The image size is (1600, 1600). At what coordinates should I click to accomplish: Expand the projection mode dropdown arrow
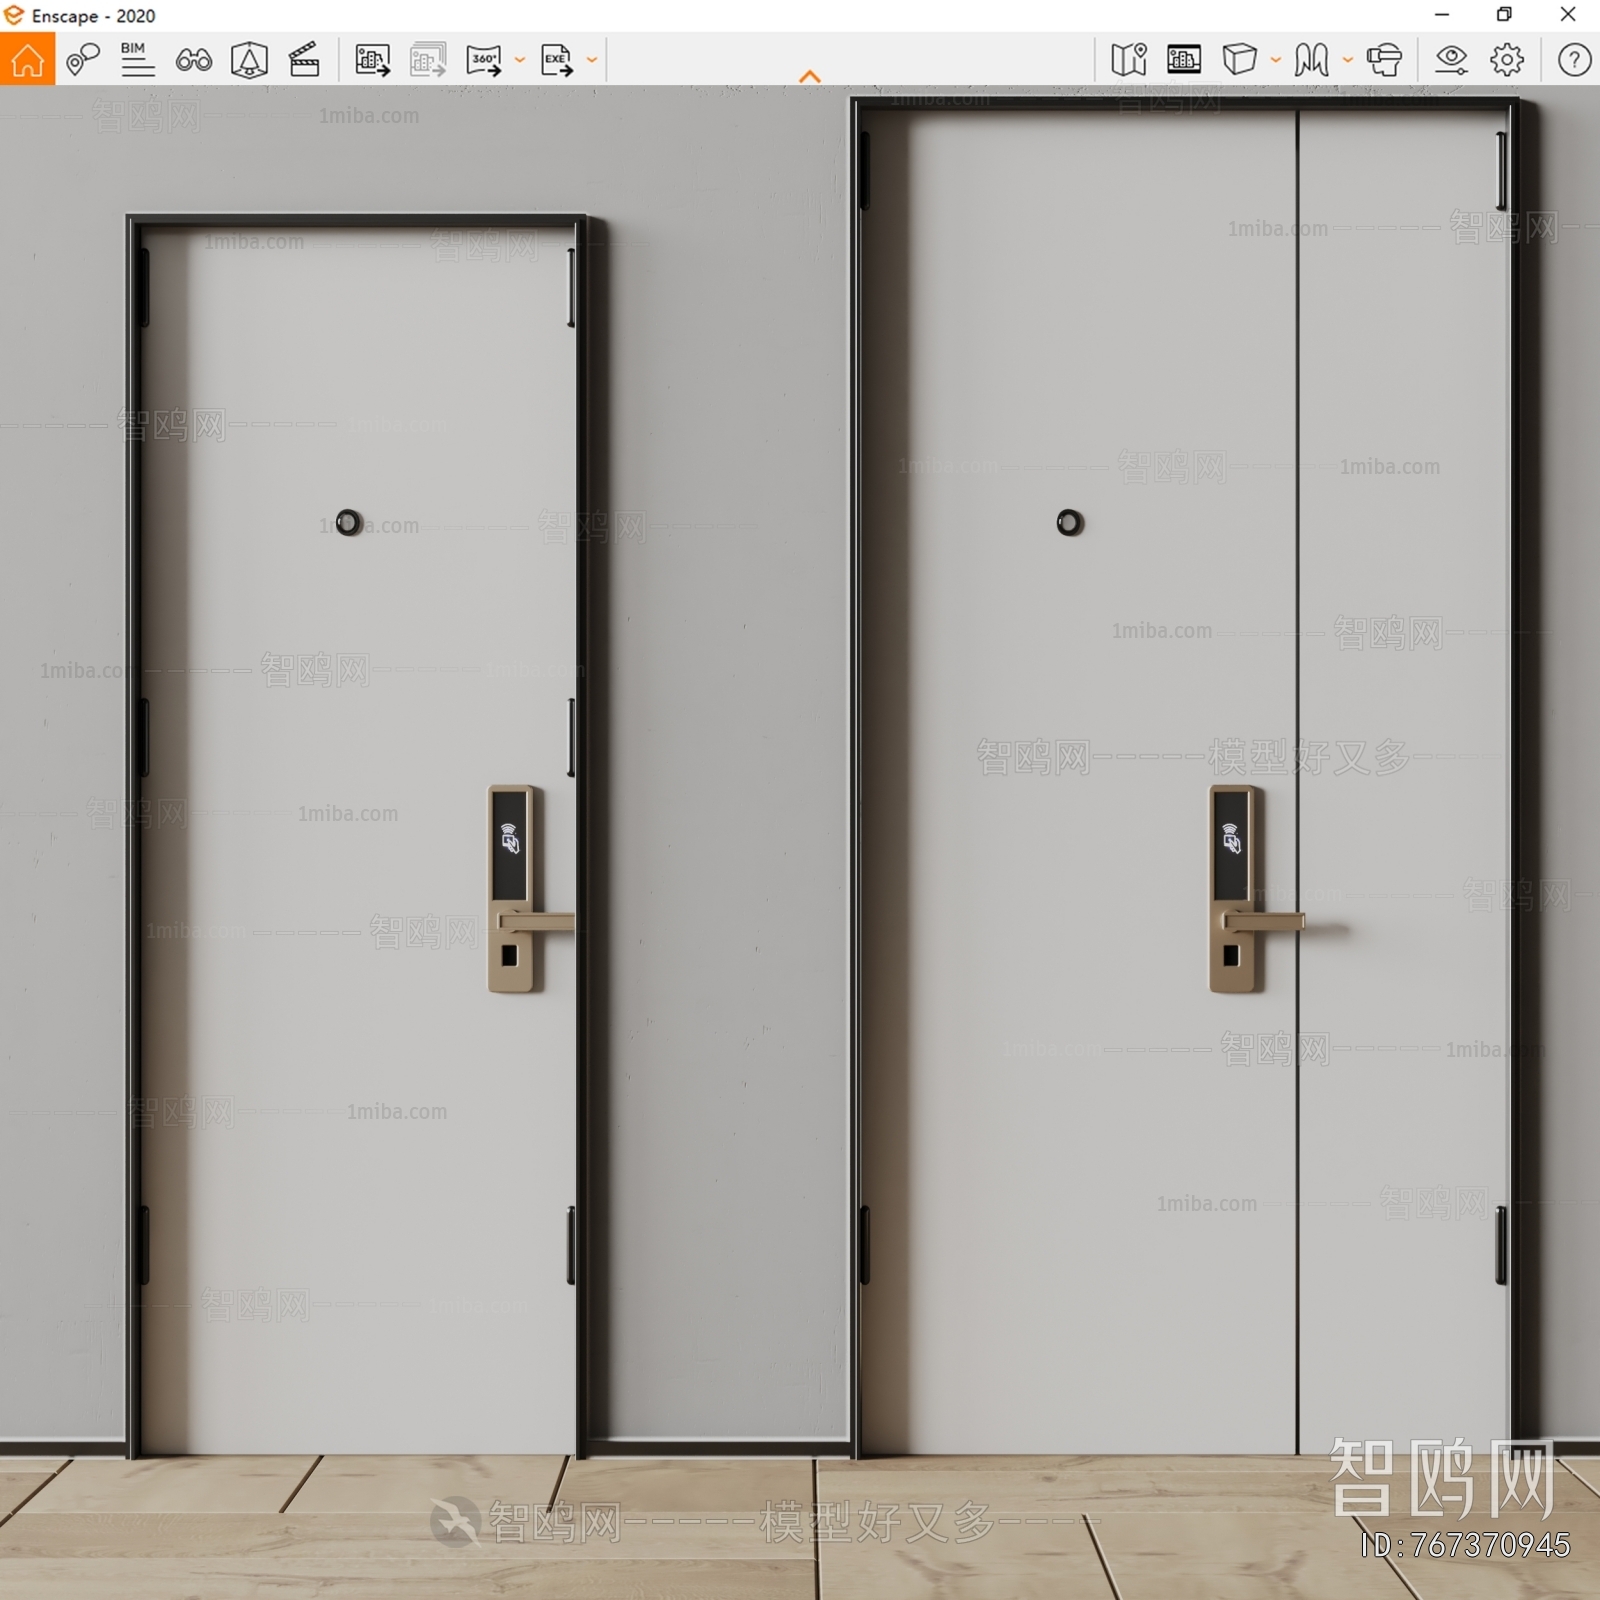point(1276,60)
